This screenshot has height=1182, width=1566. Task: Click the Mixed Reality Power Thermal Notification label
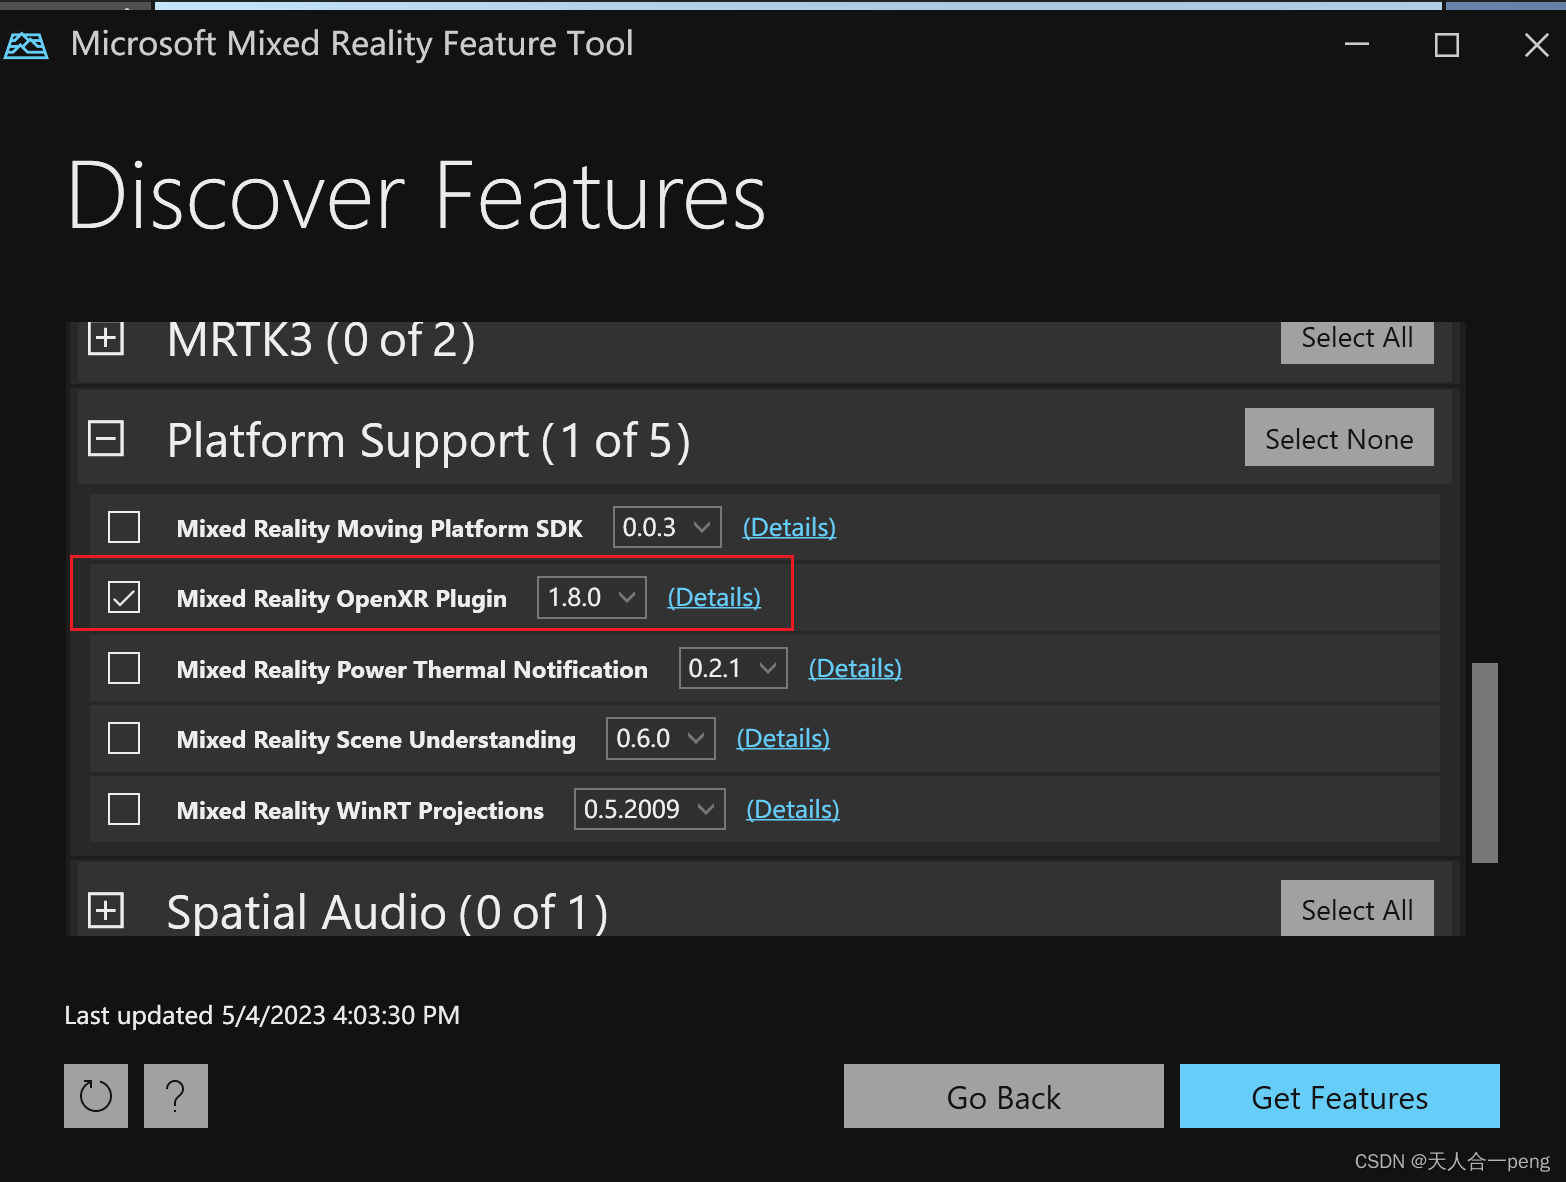pyautogui.click(x=412, y=669)
